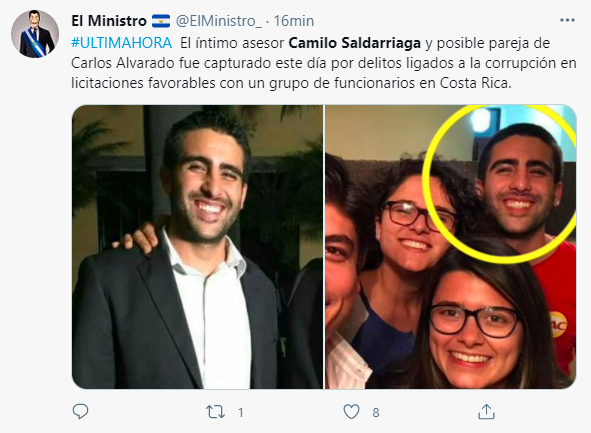The width and height of the screenshot is (591, 433).
Task: Click the retweet count number 1
Action: point(240,413)
